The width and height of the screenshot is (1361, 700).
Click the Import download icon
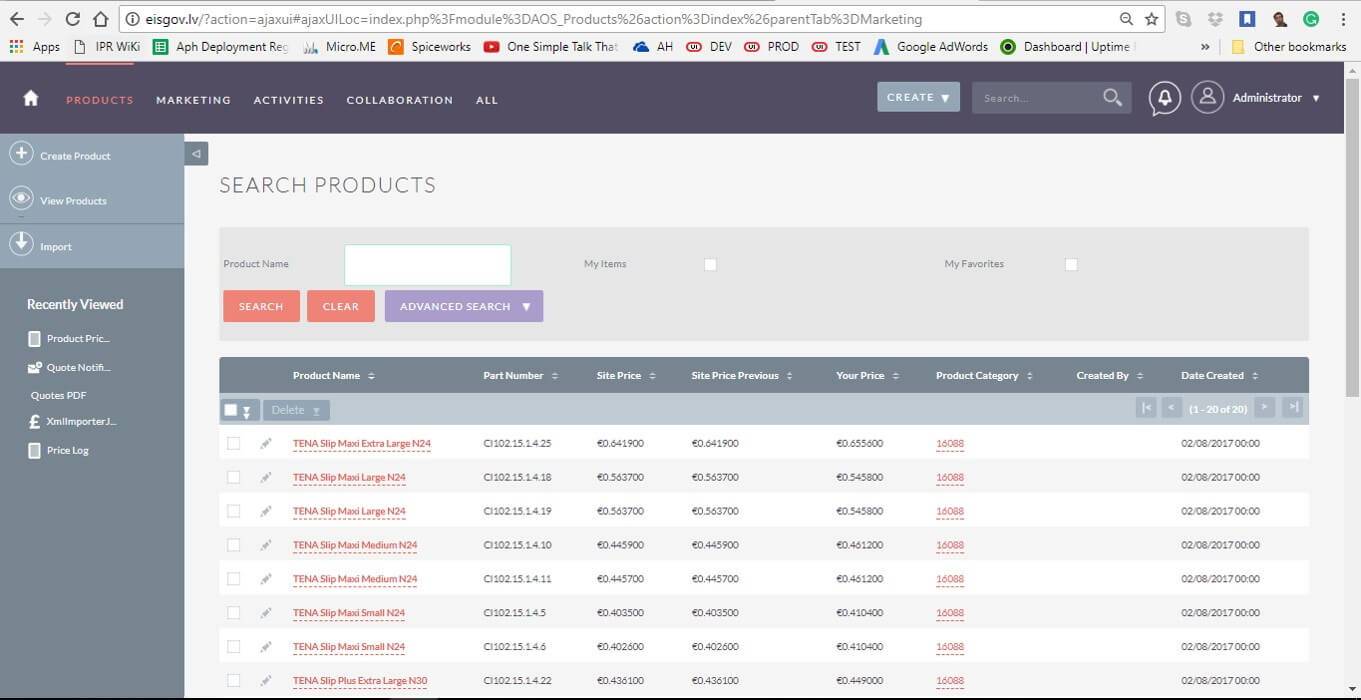(21, 244)
